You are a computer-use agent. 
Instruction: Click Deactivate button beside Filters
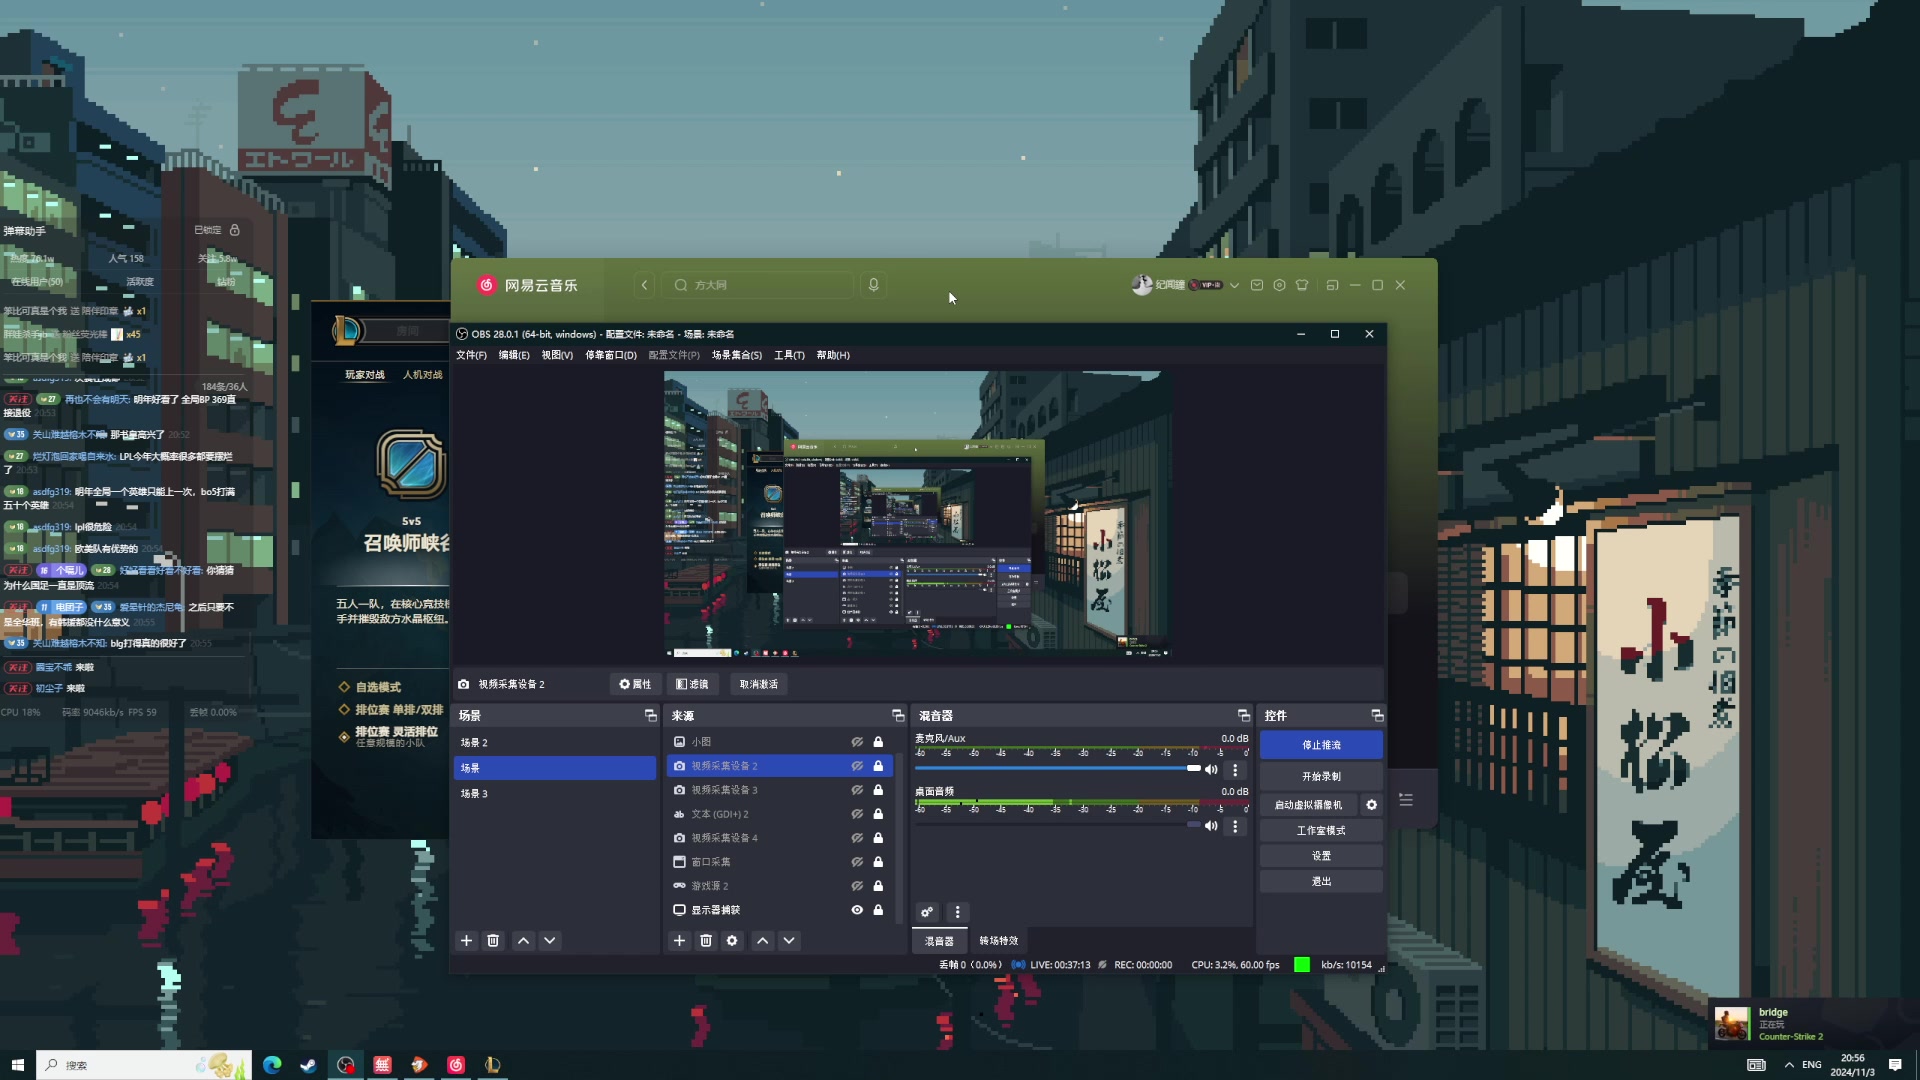758,684
